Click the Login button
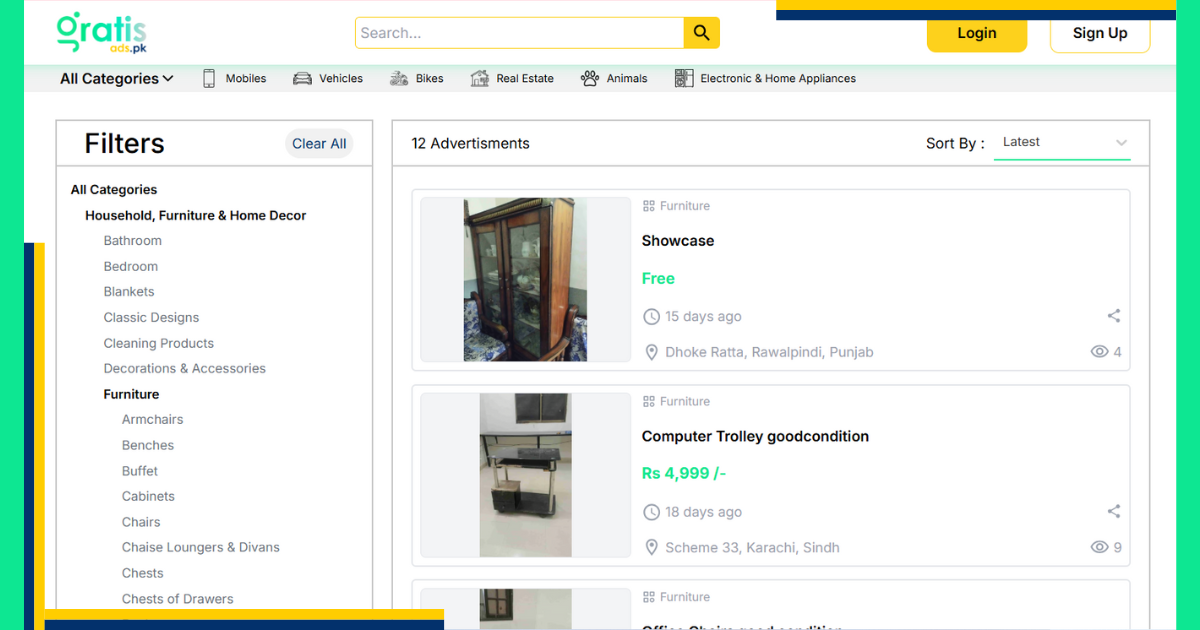Image resolution: width=1200 pixels, height=630 pixels. coord(977,33)
